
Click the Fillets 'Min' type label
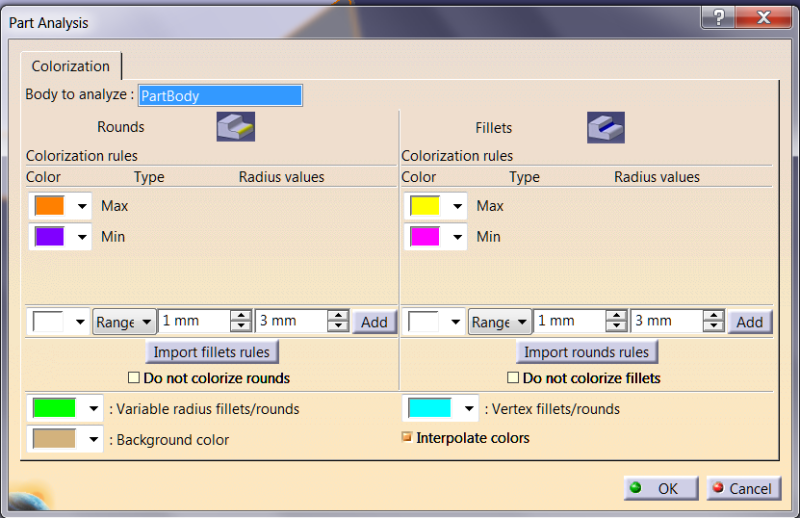tap(488, 236)
